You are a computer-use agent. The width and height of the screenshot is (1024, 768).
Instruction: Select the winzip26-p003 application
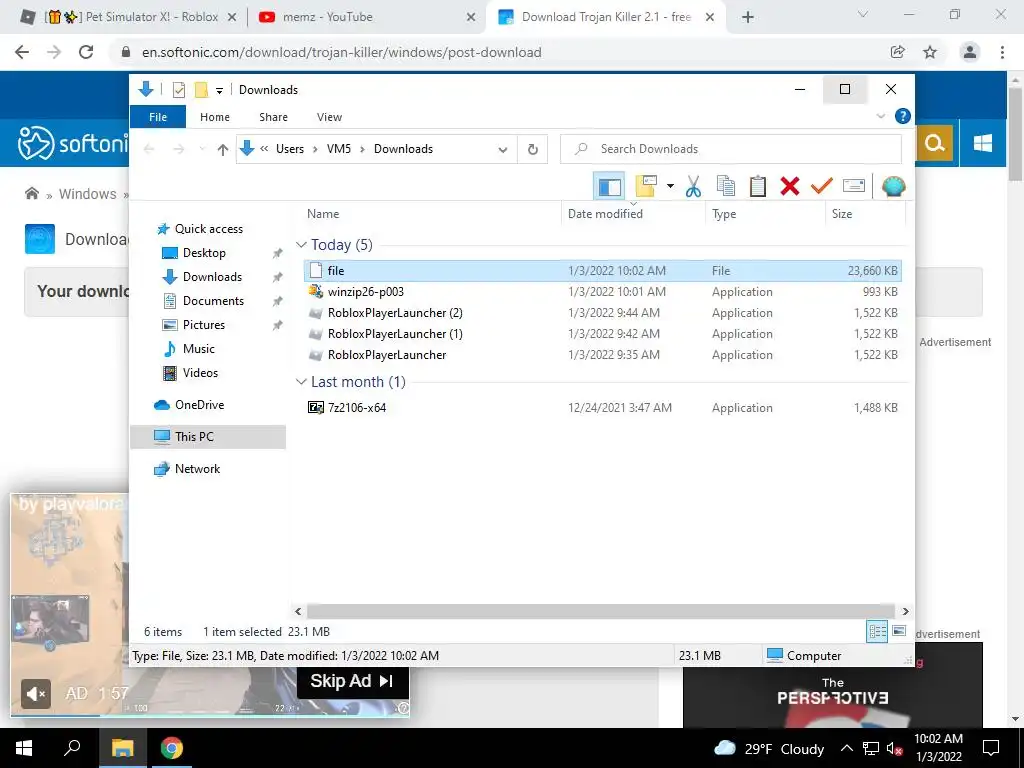[x=603, y=292]
